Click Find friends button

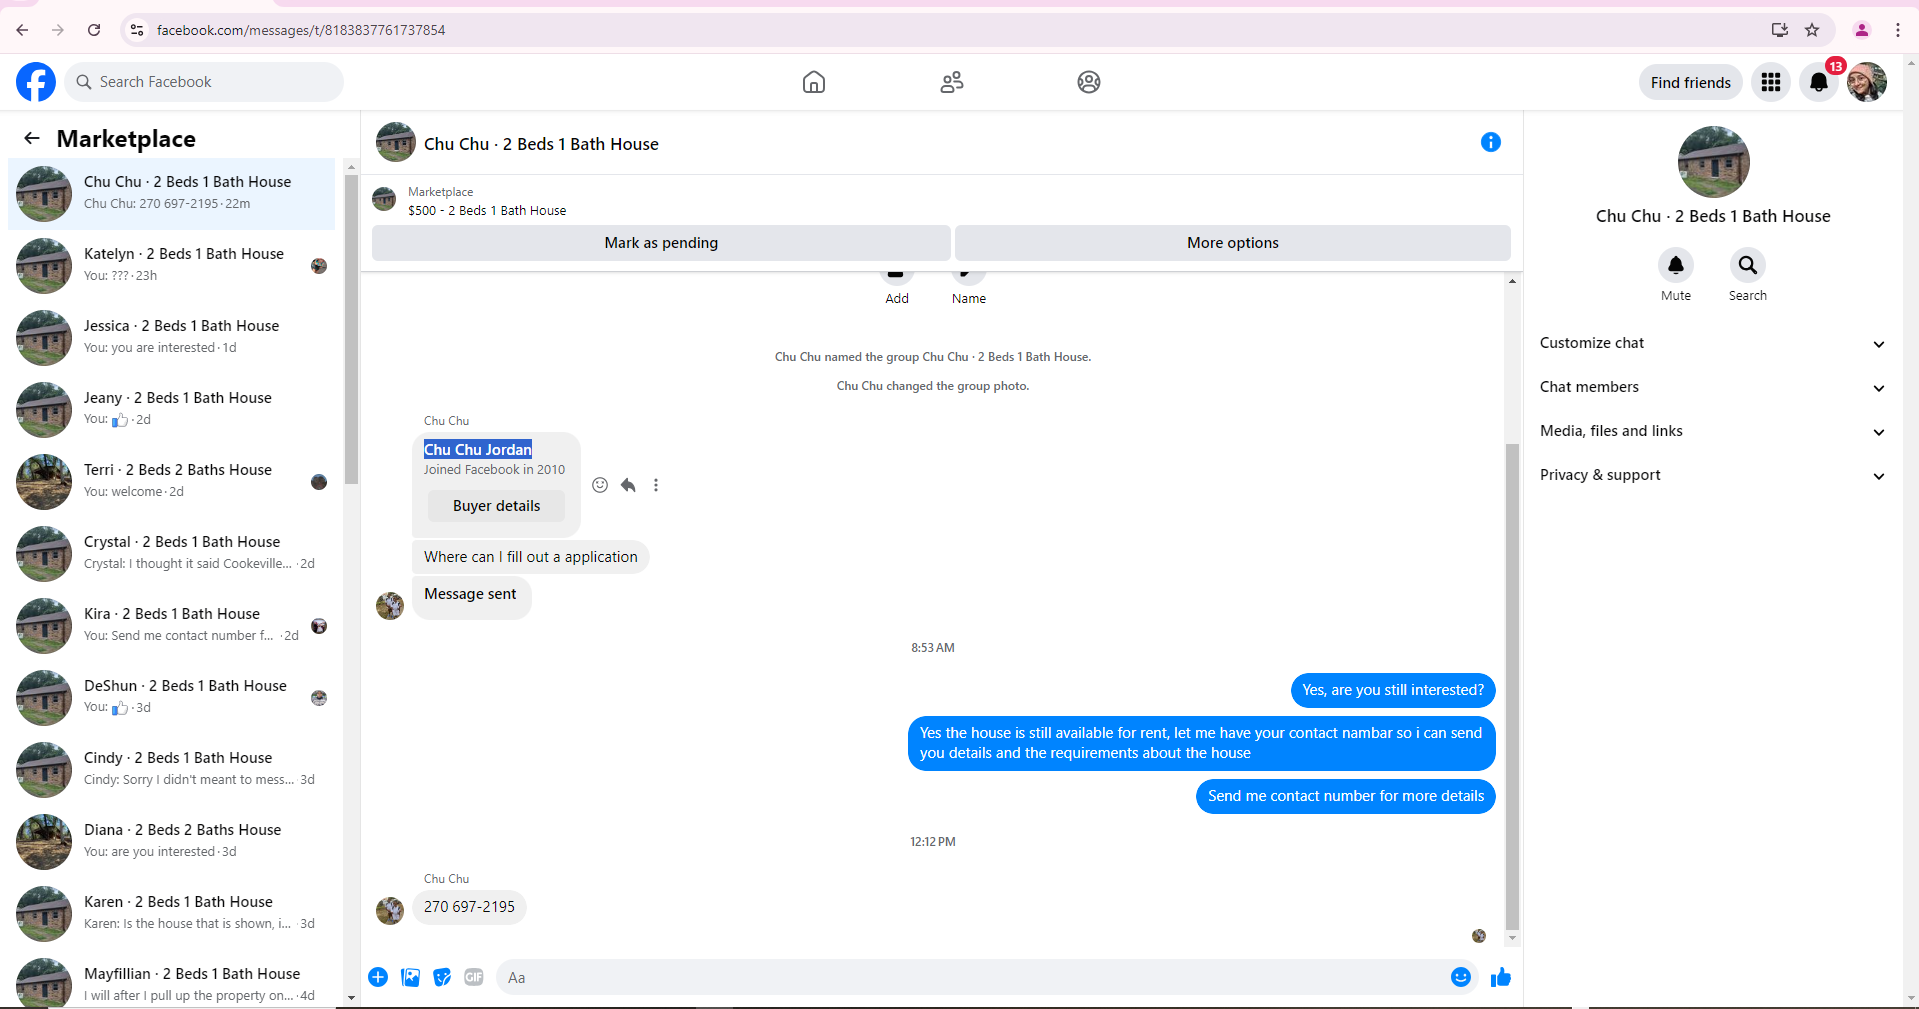coord(1690,82)
